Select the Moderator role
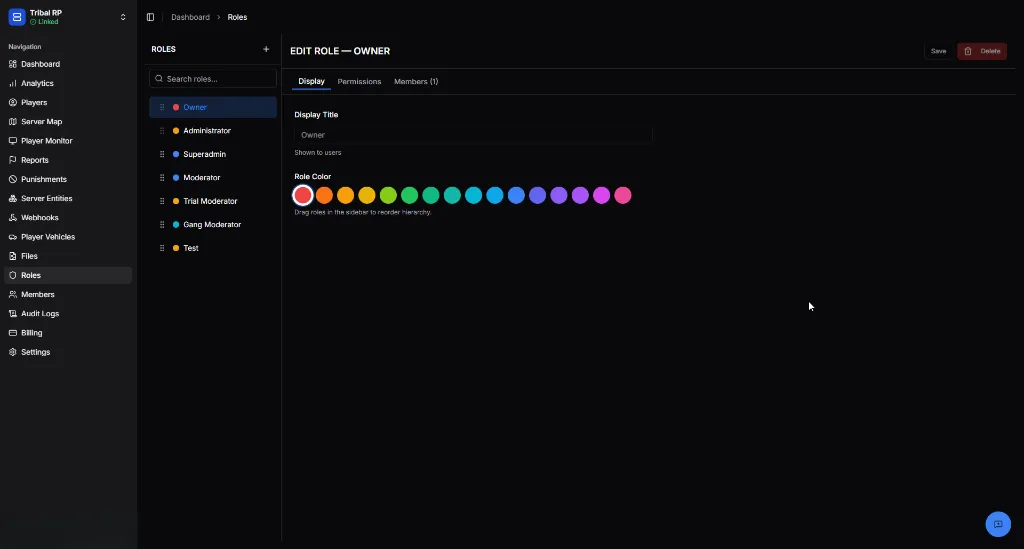Screen dimensions: 1024x549 [x=213, y=178]
